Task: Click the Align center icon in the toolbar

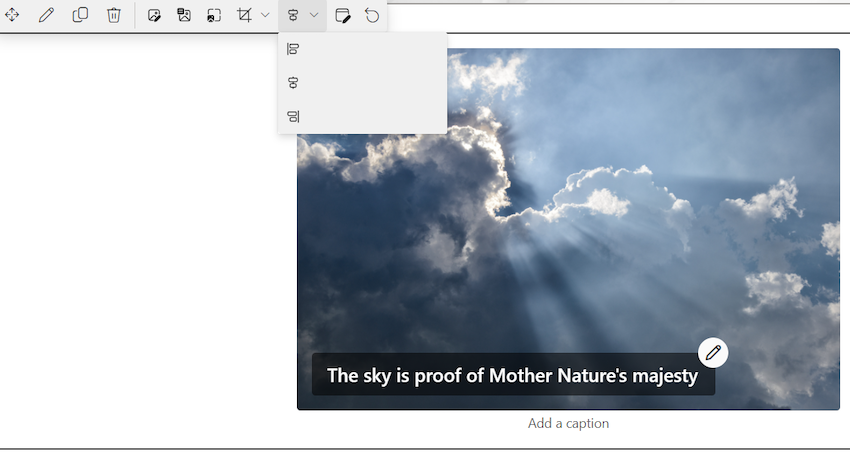Action: pos(293,15)
